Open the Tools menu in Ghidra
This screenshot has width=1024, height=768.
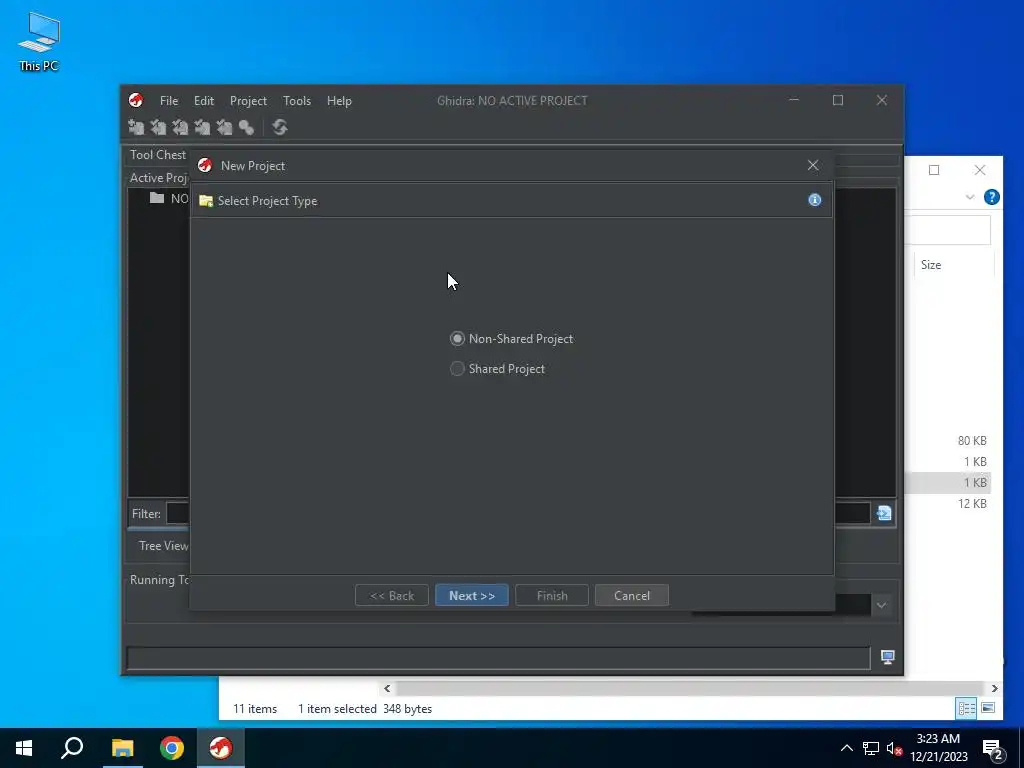point(296,101)
